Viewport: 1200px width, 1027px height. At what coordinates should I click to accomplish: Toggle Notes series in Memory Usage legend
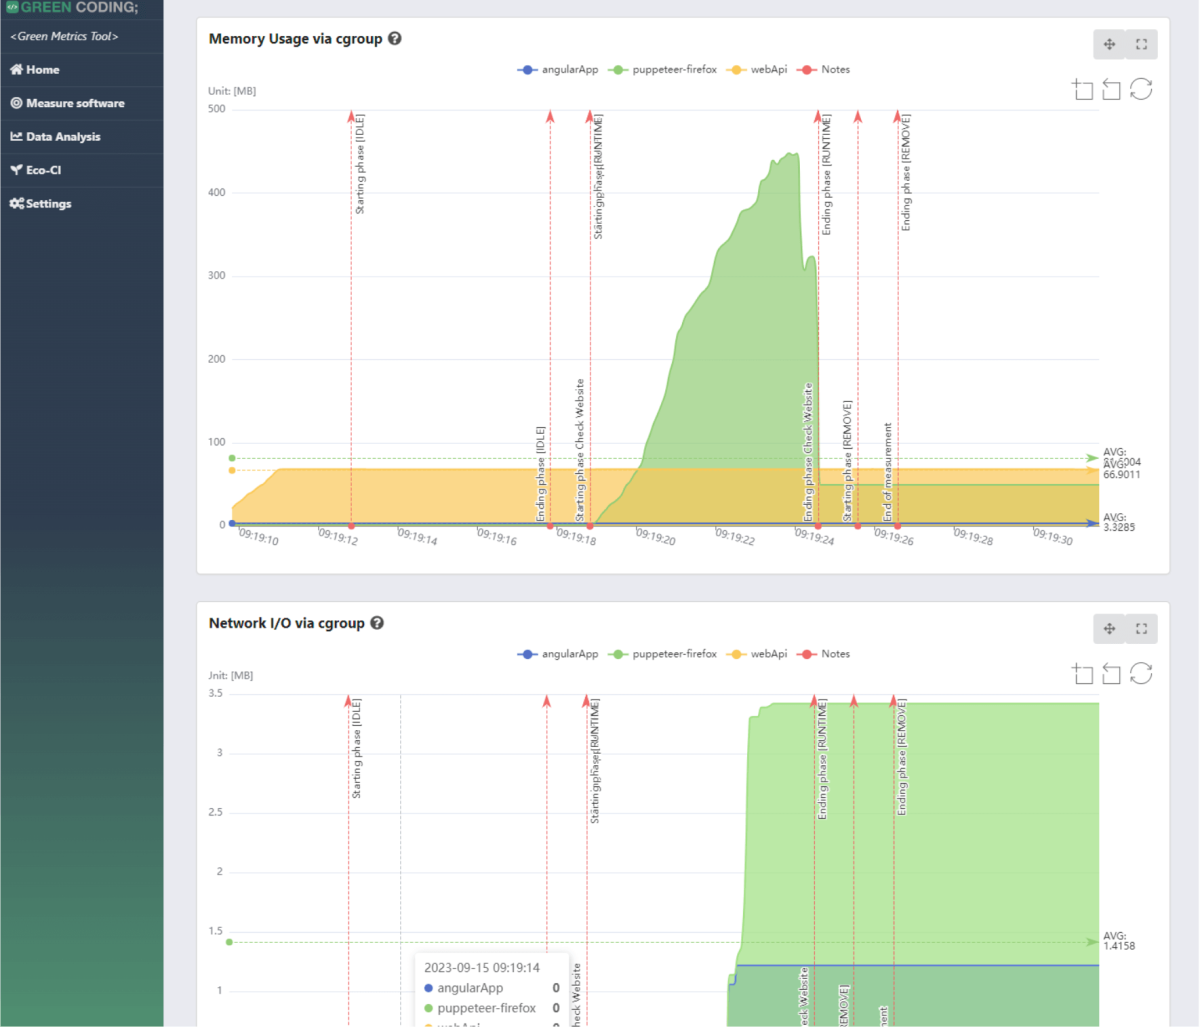tap(823, 70)
